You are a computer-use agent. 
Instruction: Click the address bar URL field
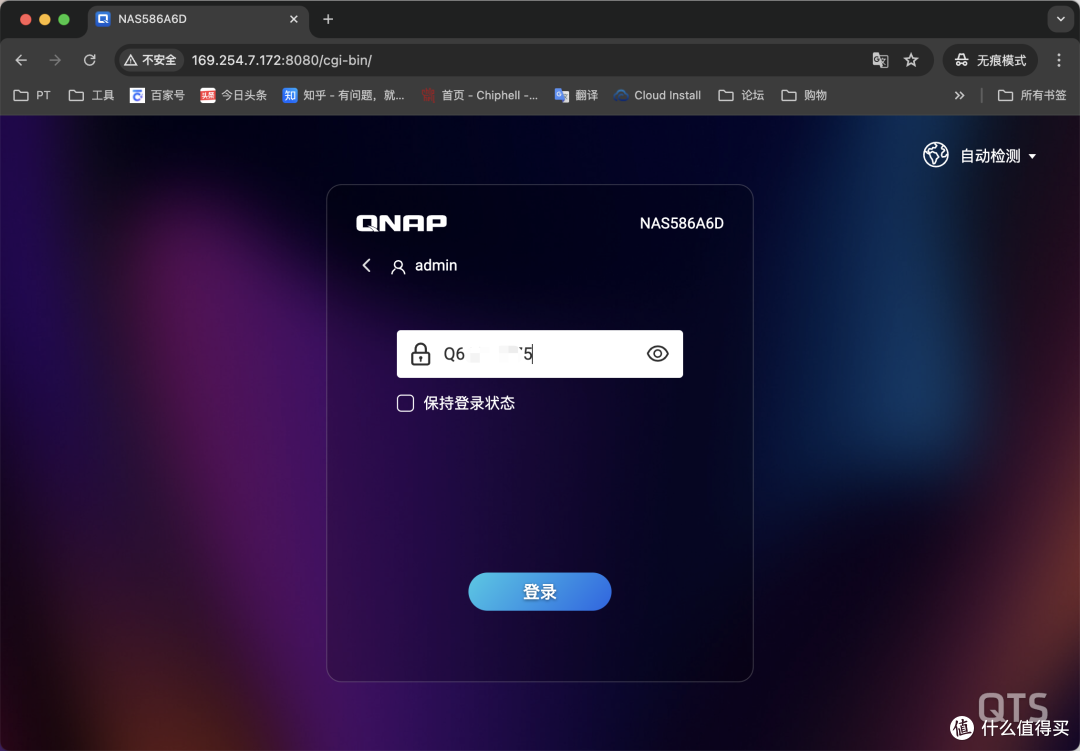(x=523, y=61)
